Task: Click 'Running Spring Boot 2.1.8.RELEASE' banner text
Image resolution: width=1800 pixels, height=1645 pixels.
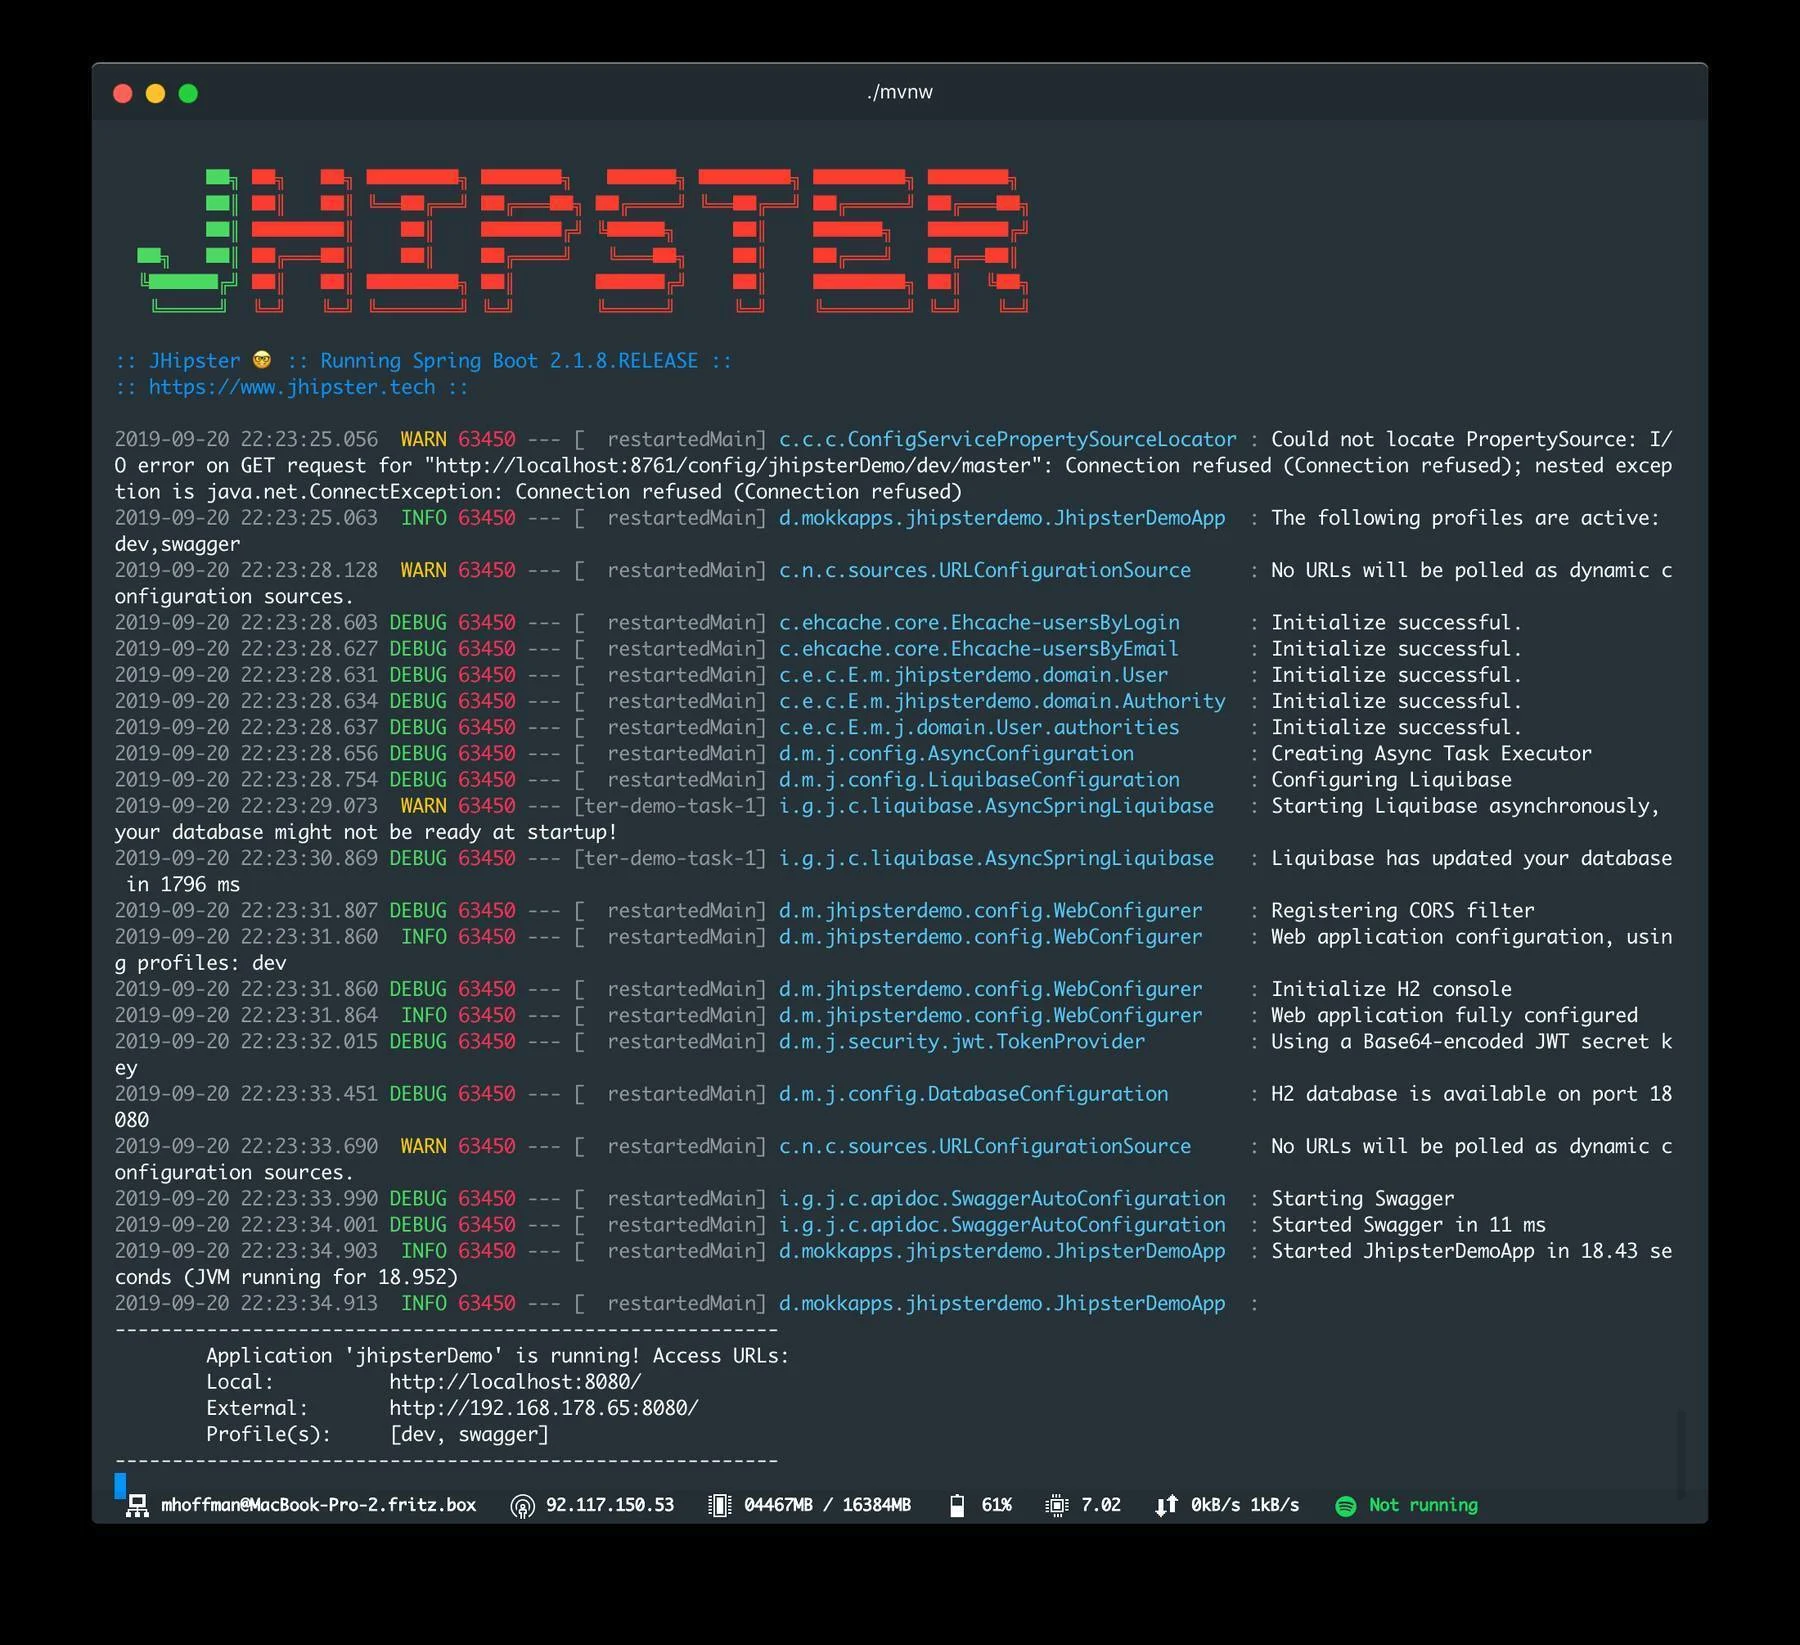Action: click(x=509, y=360)
